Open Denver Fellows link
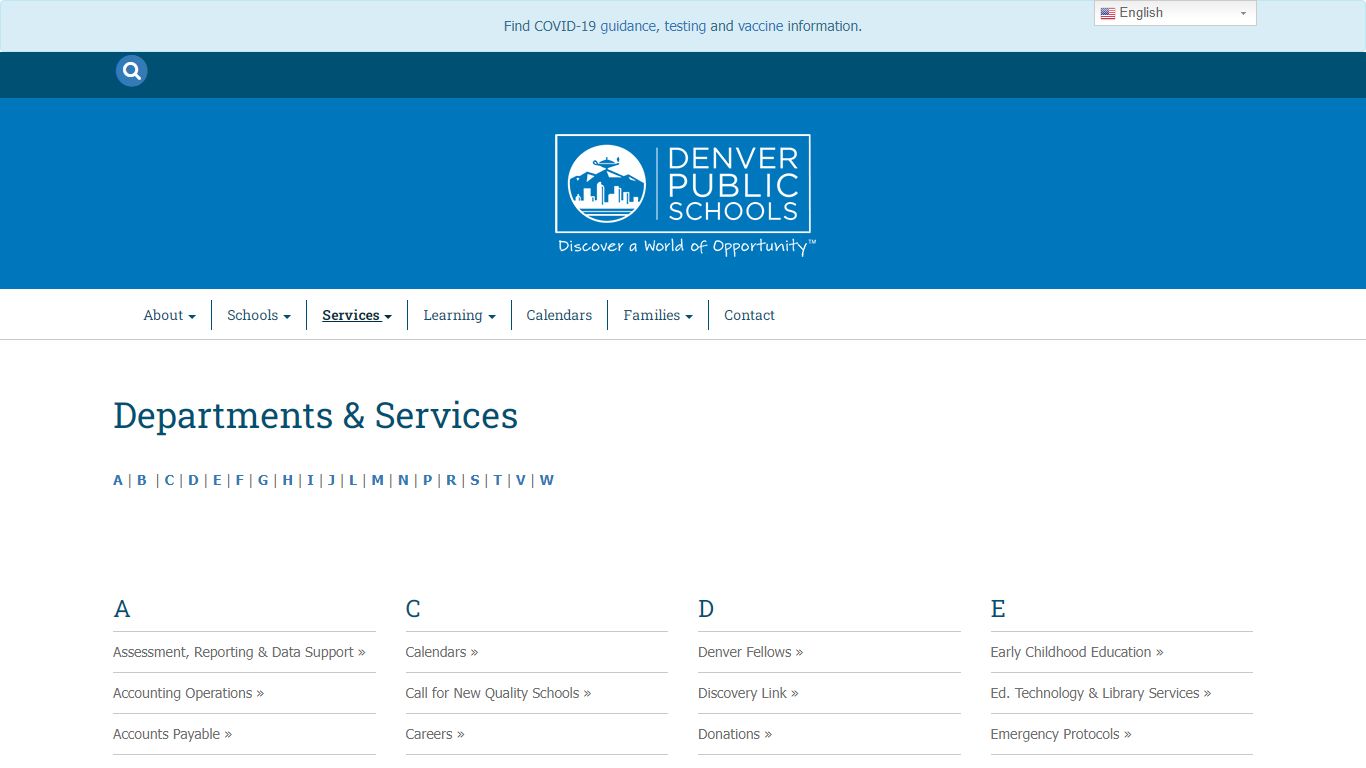1366x768 pixels. point(751,652)
